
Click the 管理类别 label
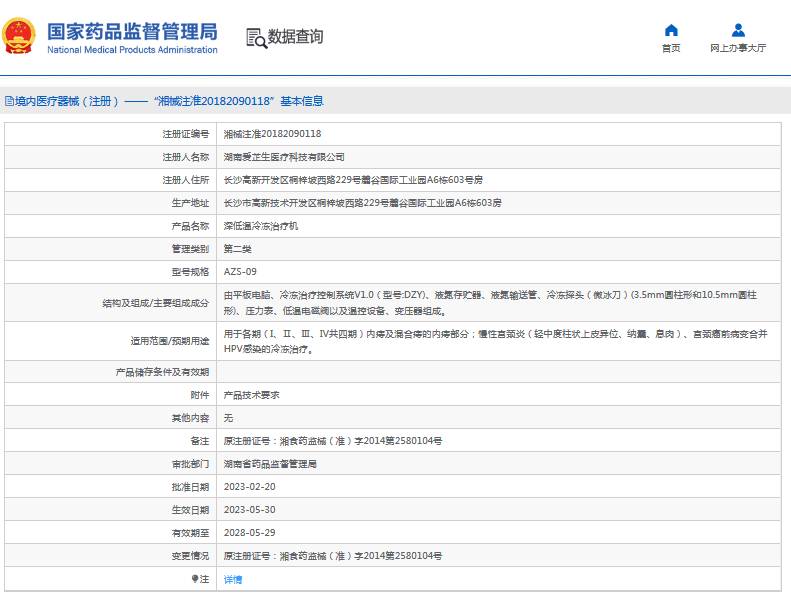(190, 249)
